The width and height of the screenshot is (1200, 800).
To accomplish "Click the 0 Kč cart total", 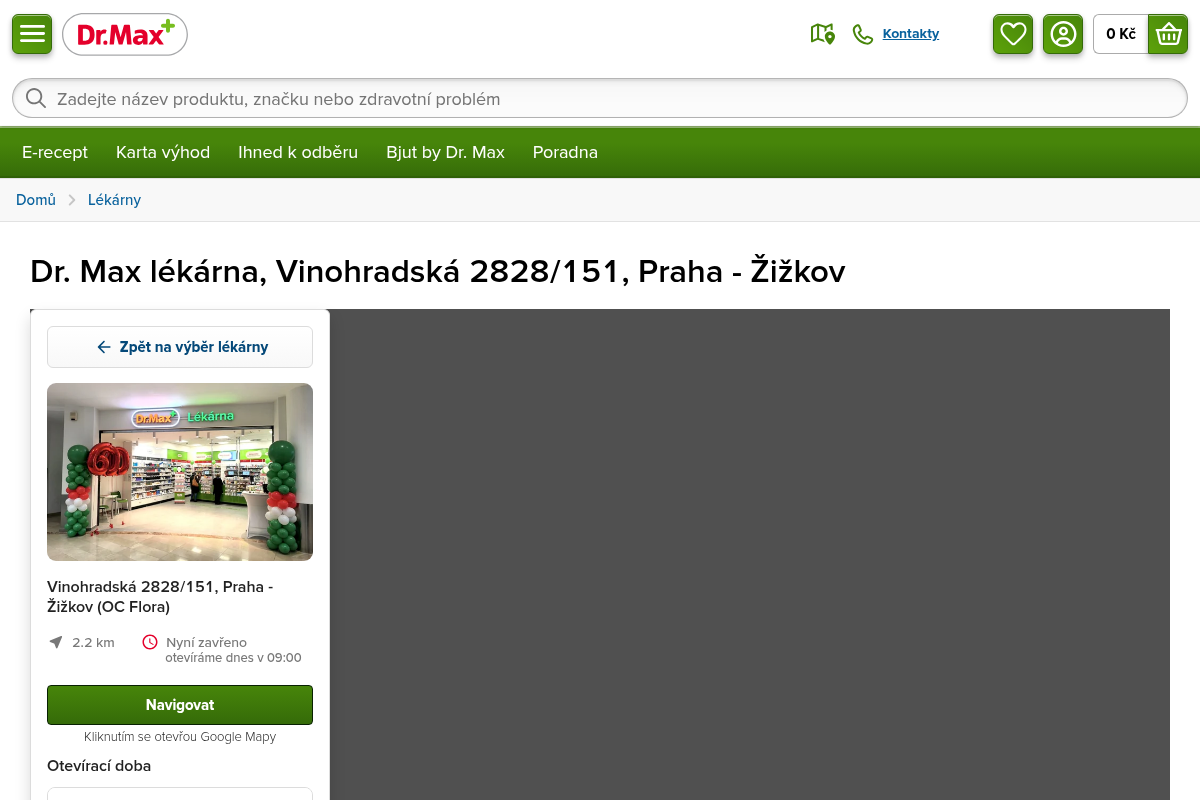I will (1121, 34).
